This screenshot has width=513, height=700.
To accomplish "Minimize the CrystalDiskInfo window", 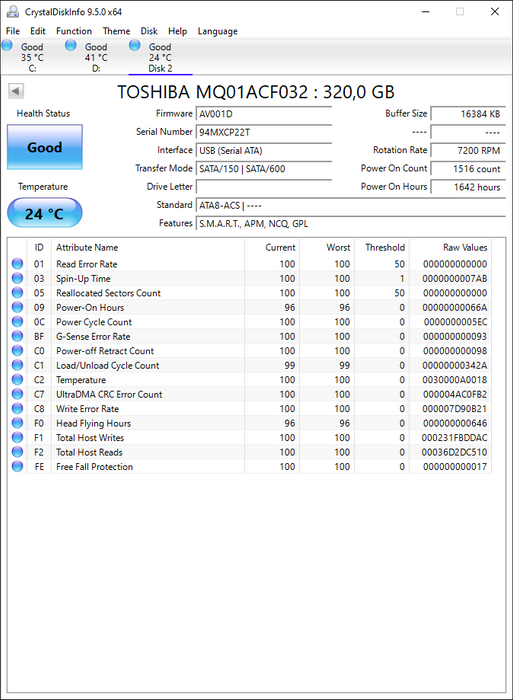I will point(425,12).
